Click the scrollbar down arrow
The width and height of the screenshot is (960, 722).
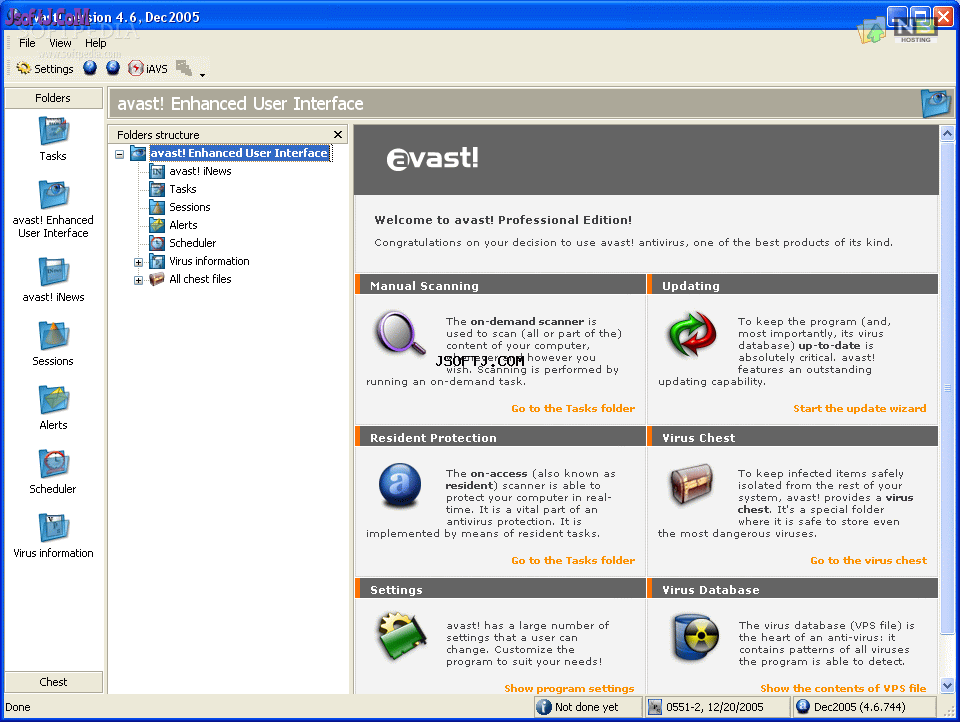click(947, 686)
